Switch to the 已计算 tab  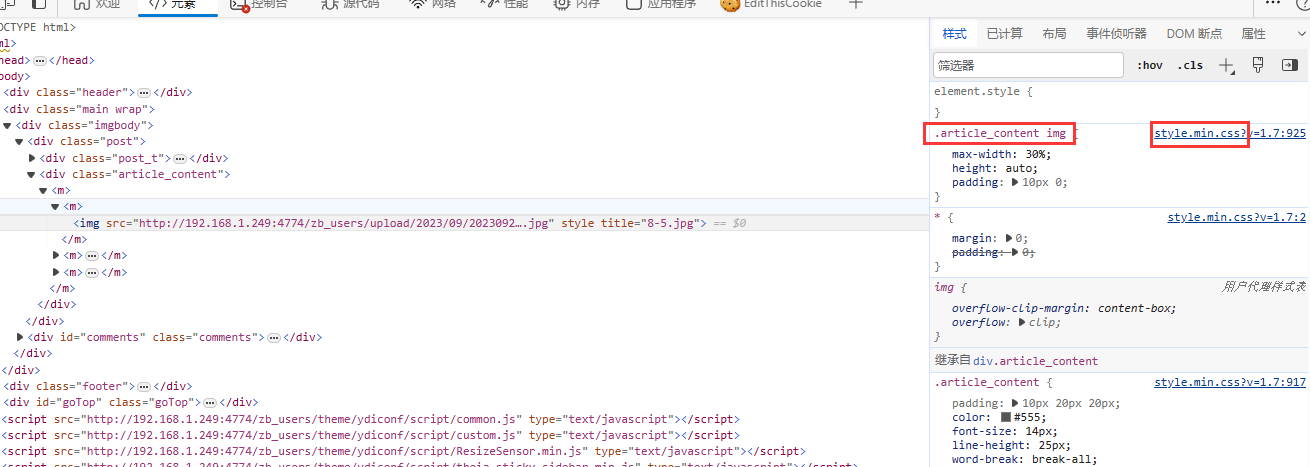click(x=1005, y=34)
